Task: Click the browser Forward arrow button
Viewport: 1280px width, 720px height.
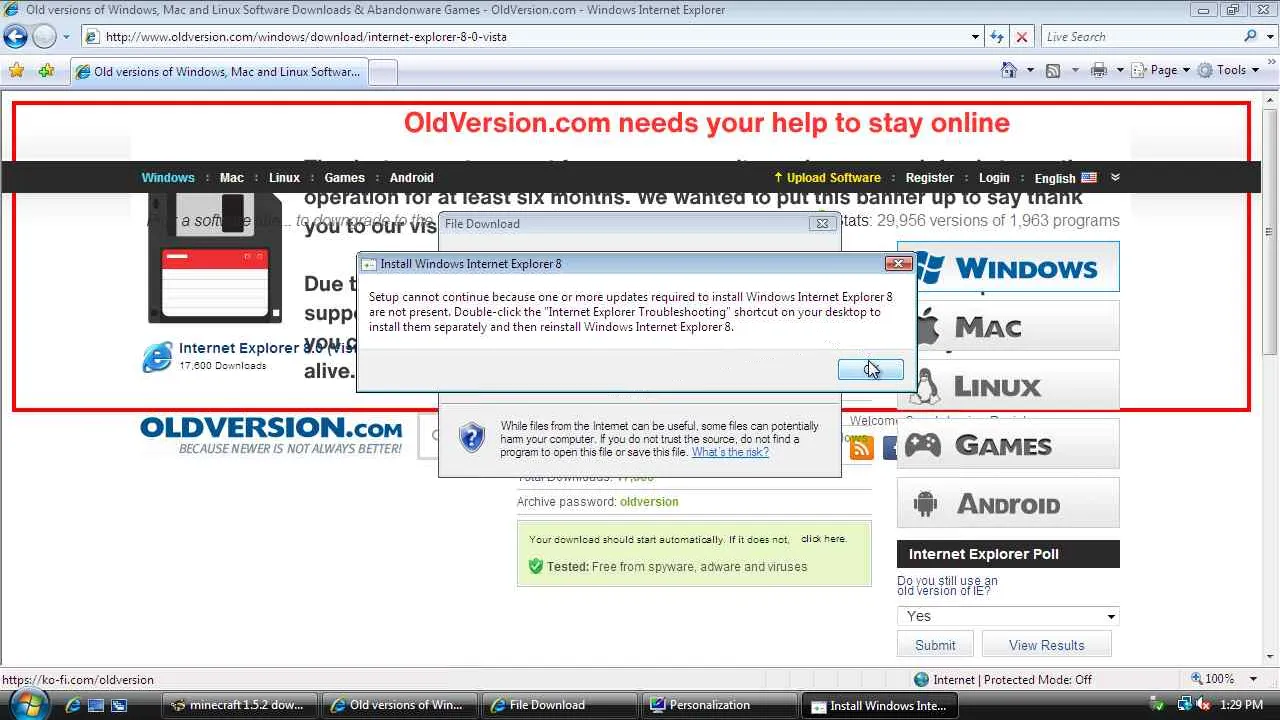Action: [x=44, y=37]
